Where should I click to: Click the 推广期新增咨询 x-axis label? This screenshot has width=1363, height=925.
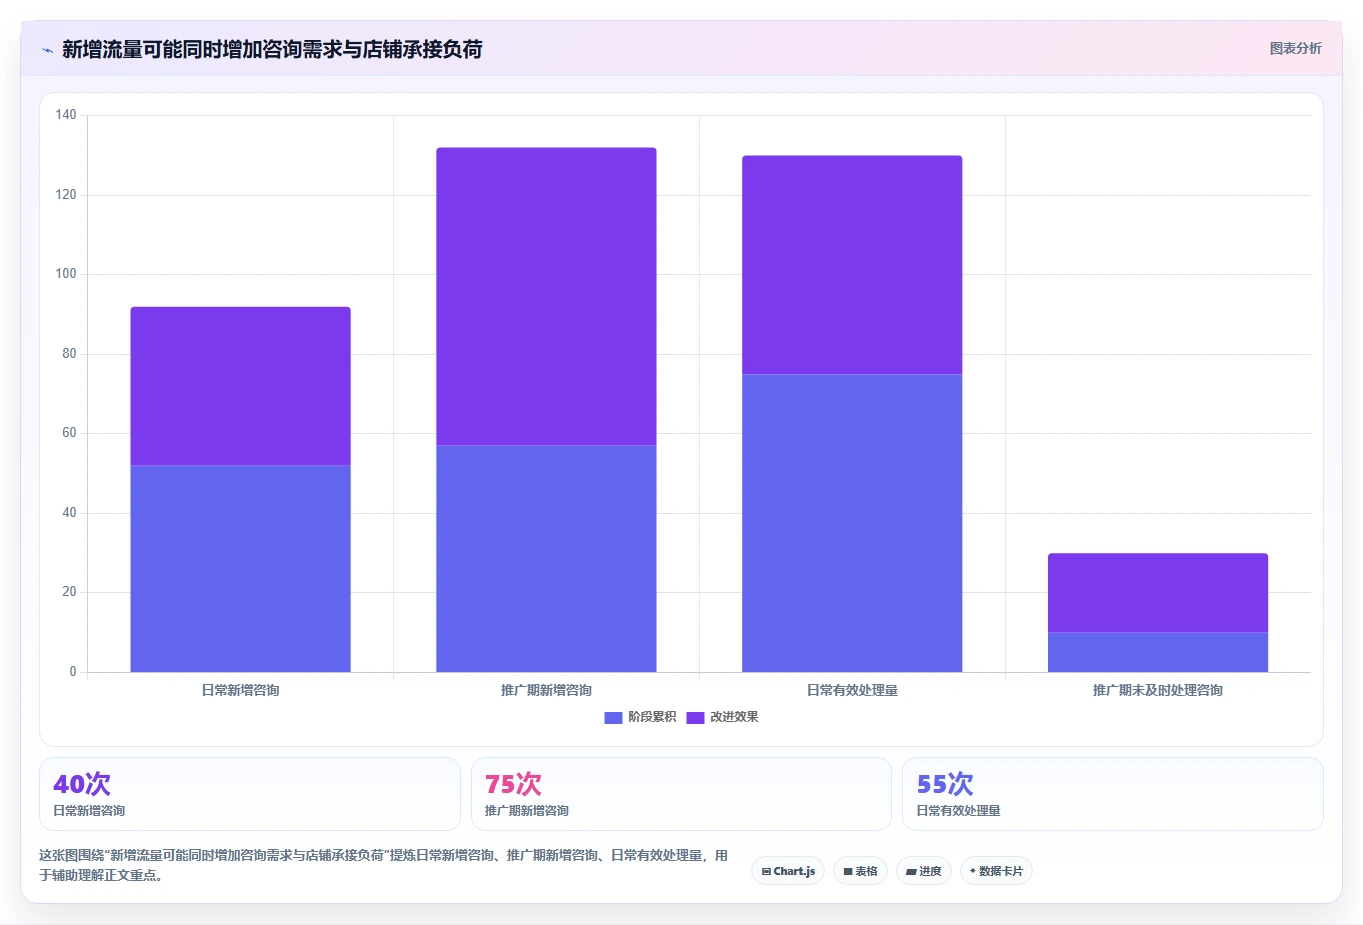[x=546, y=690]
